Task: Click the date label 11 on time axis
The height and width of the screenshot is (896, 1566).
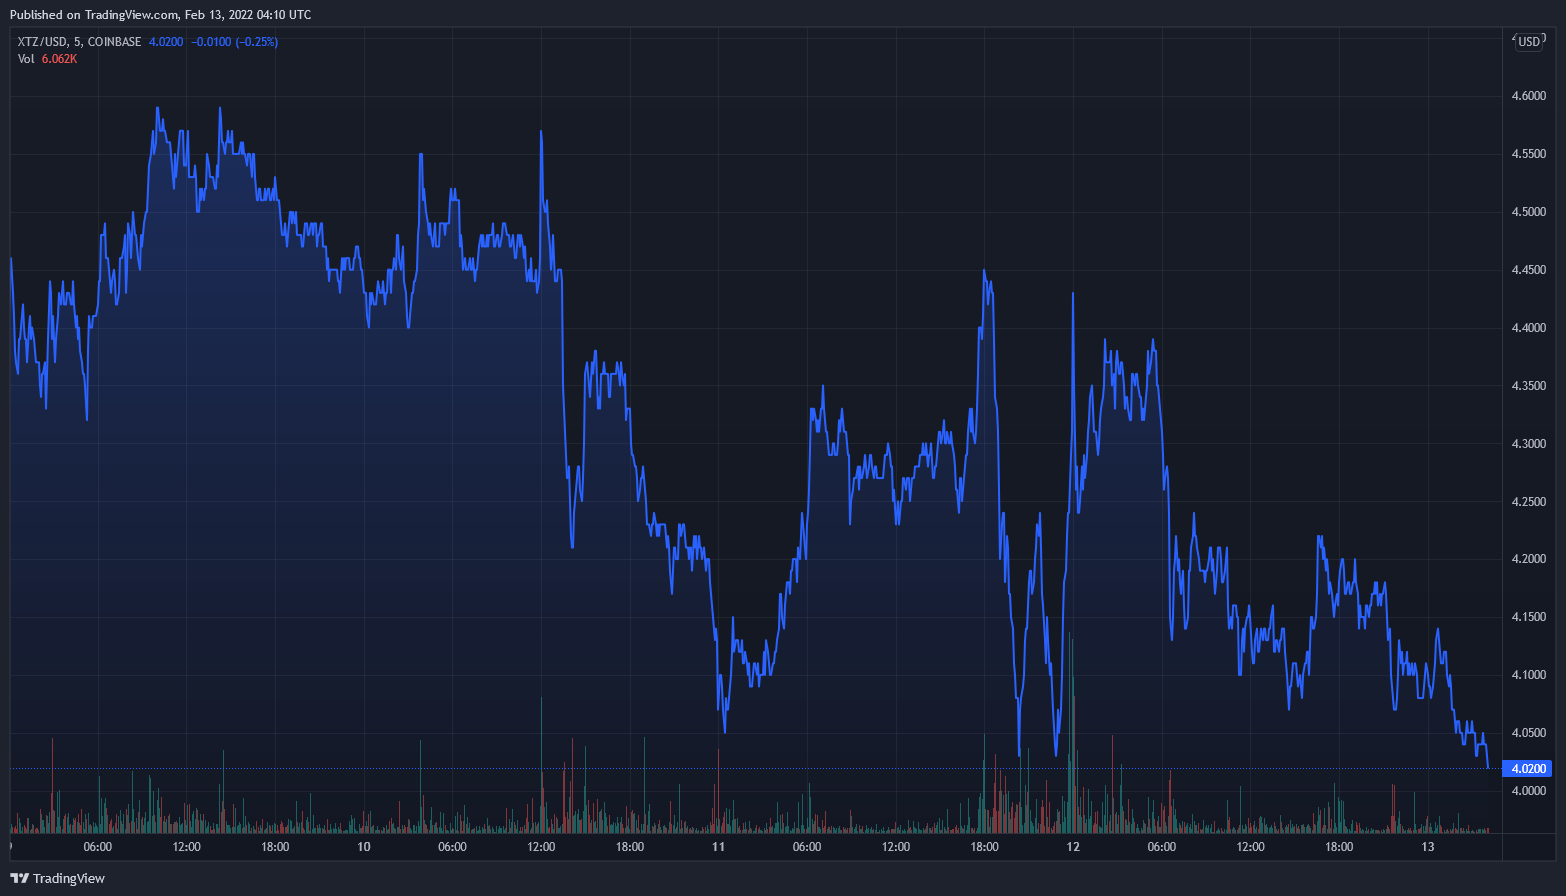Action: [718, 847]
